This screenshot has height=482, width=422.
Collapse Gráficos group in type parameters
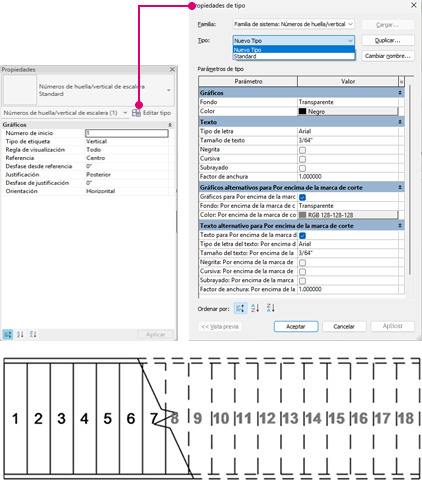400,93
